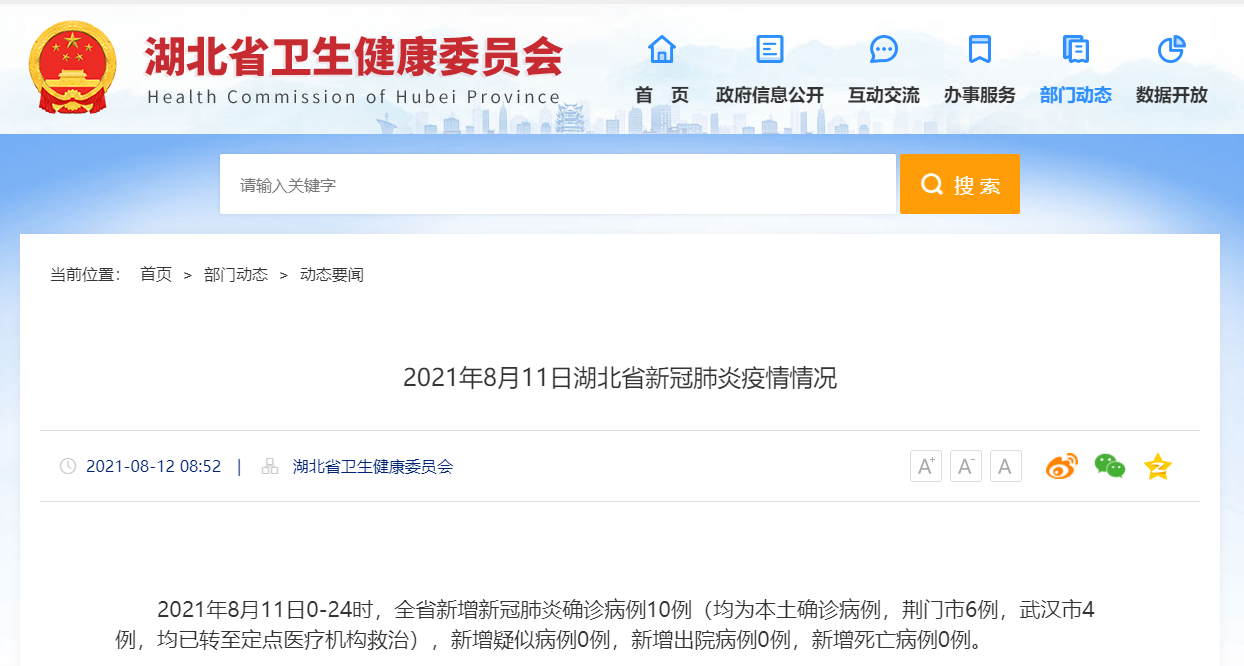The height and width of the screenshot is (666, 1244).
Task: Open the 互动交流 menu item
Action: (884, 95)
